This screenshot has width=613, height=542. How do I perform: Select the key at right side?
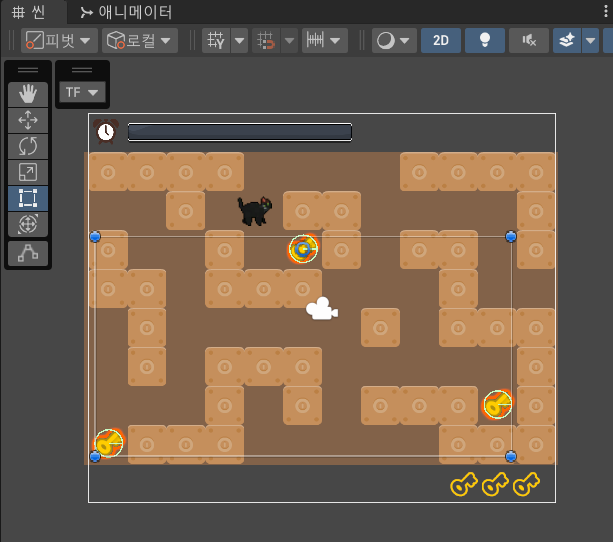tap(497, 404)
